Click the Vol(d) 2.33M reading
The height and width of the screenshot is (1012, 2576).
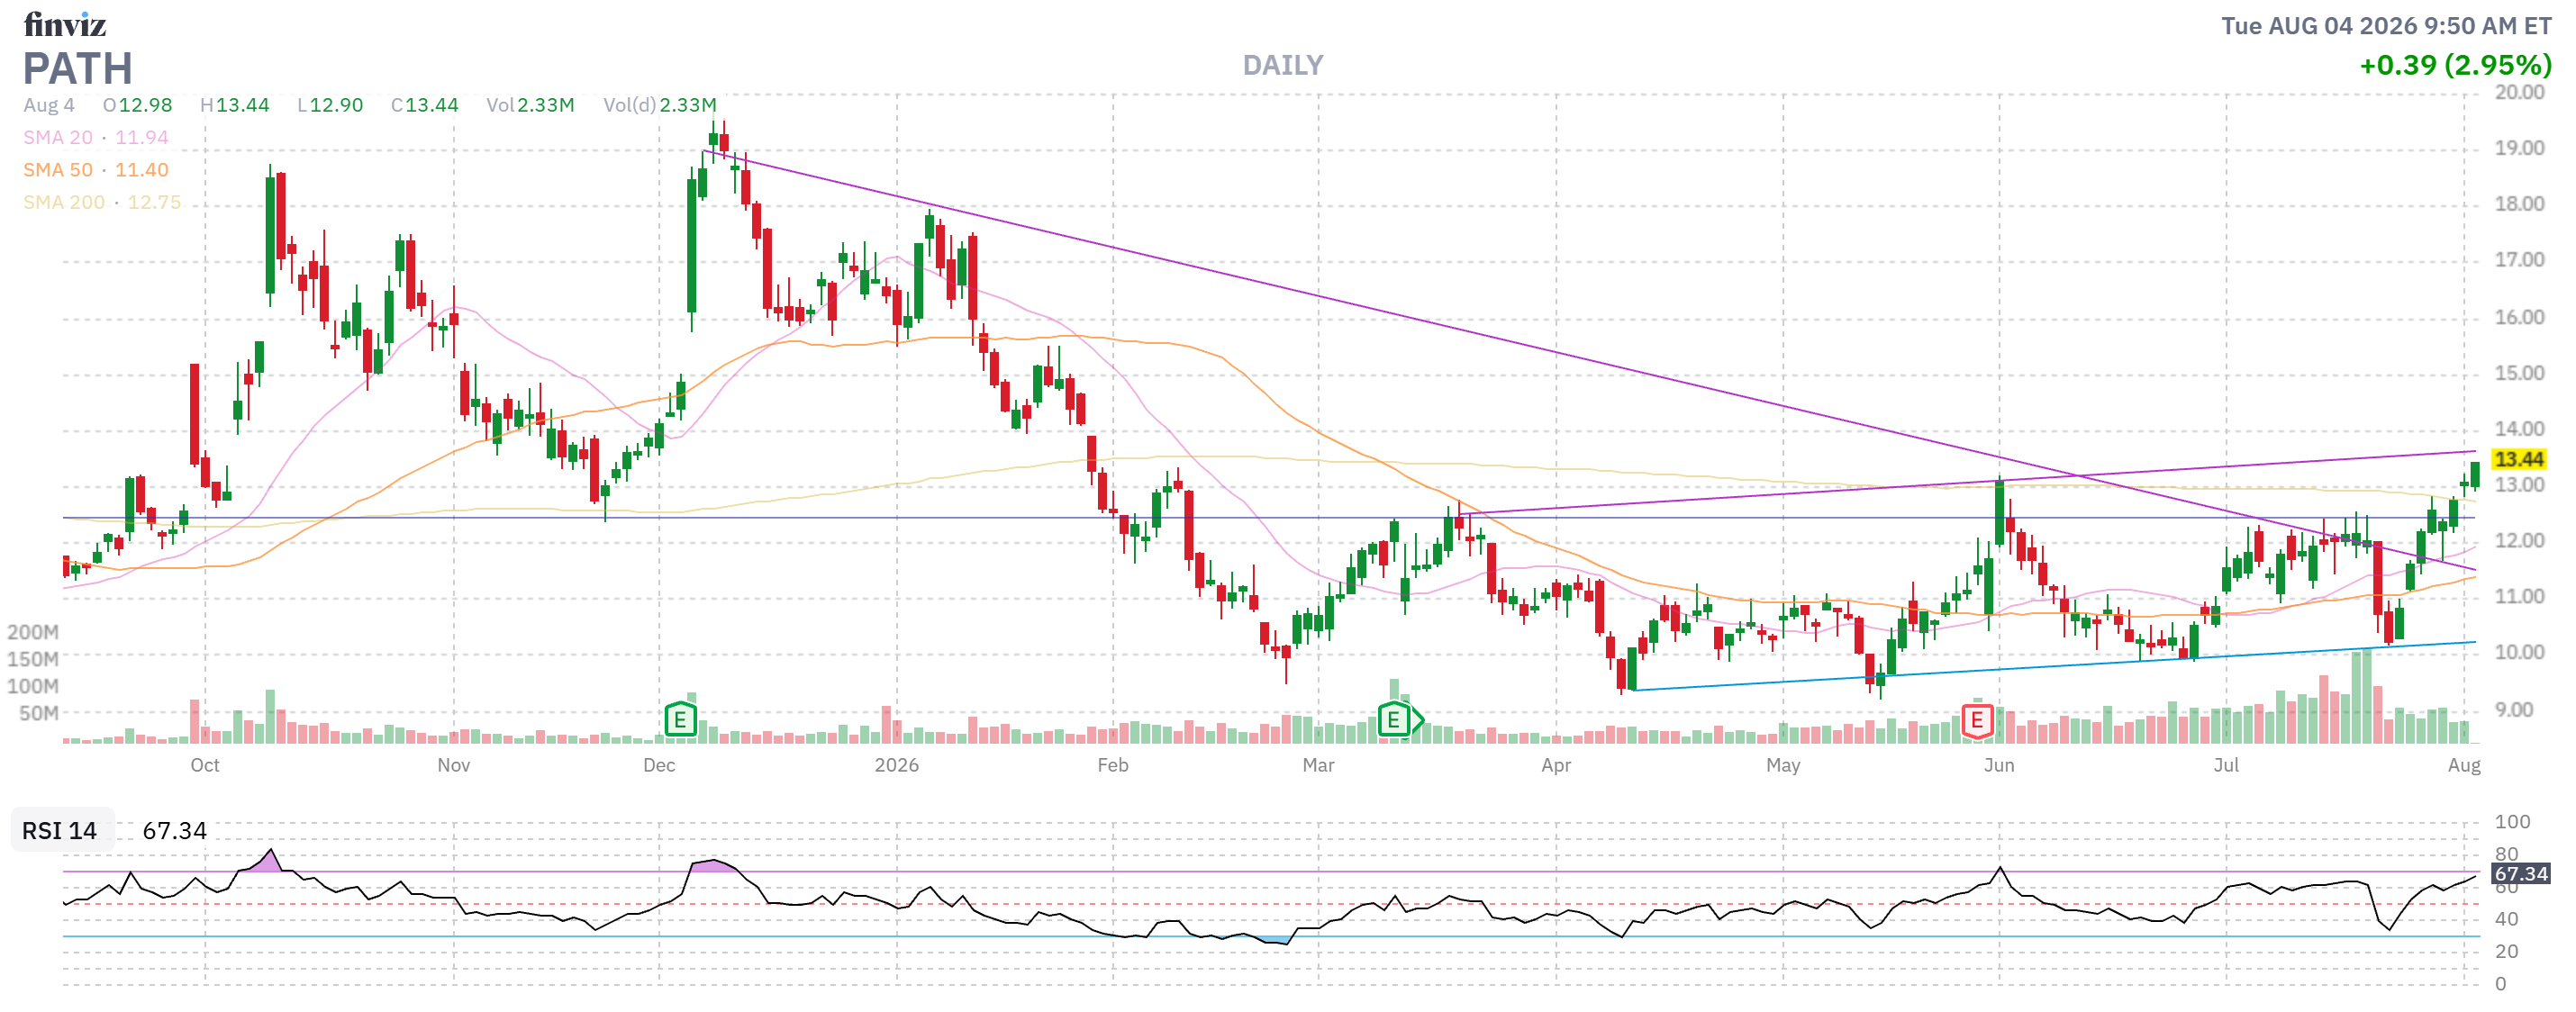660,105
